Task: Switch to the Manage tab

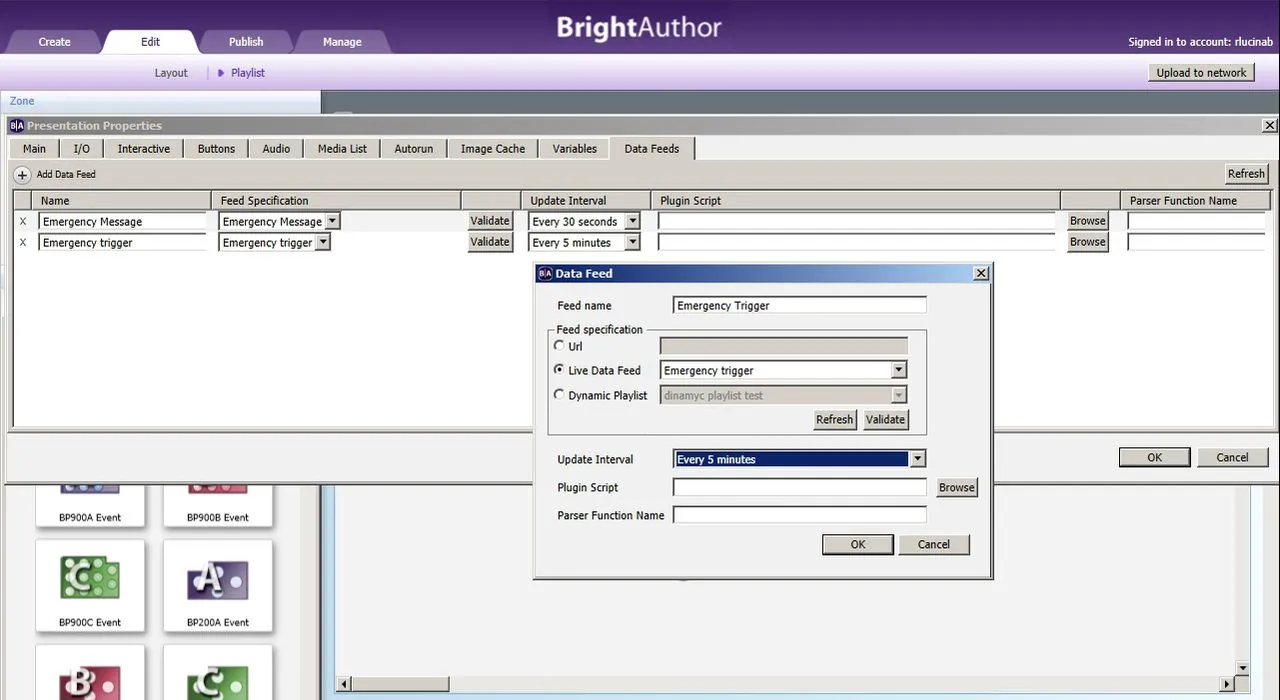Action: [342, 42]
